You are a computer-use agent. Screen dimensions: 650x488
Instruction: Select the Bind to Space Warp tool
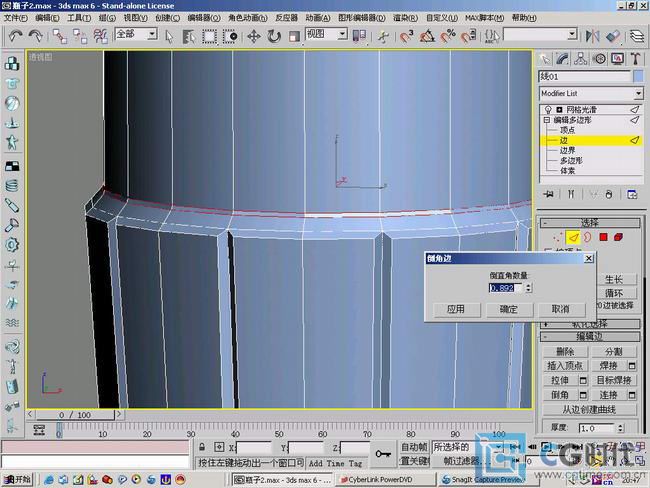tap(100, 36)
